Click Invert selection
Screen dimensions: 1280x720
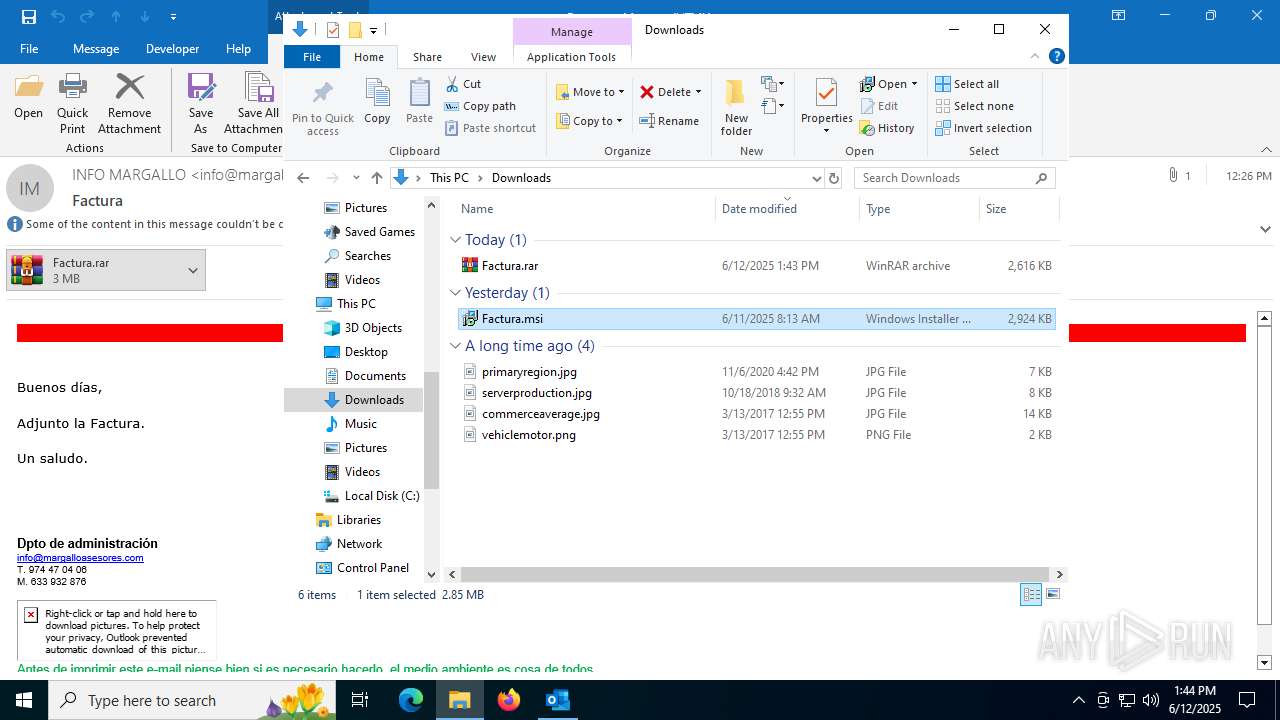983,128
